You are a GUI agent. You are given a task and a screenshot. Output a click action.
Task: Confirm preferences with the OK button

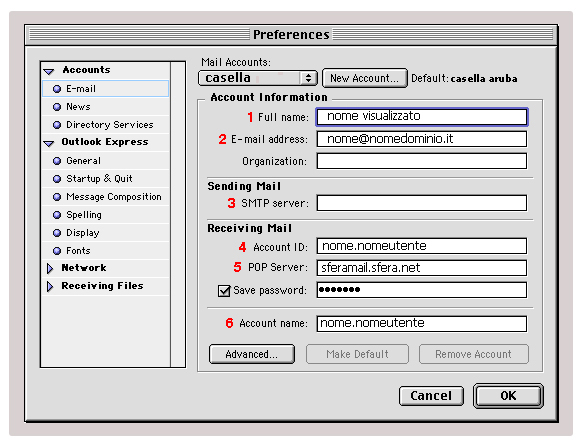pyautogui.click(x=508, y=396)
